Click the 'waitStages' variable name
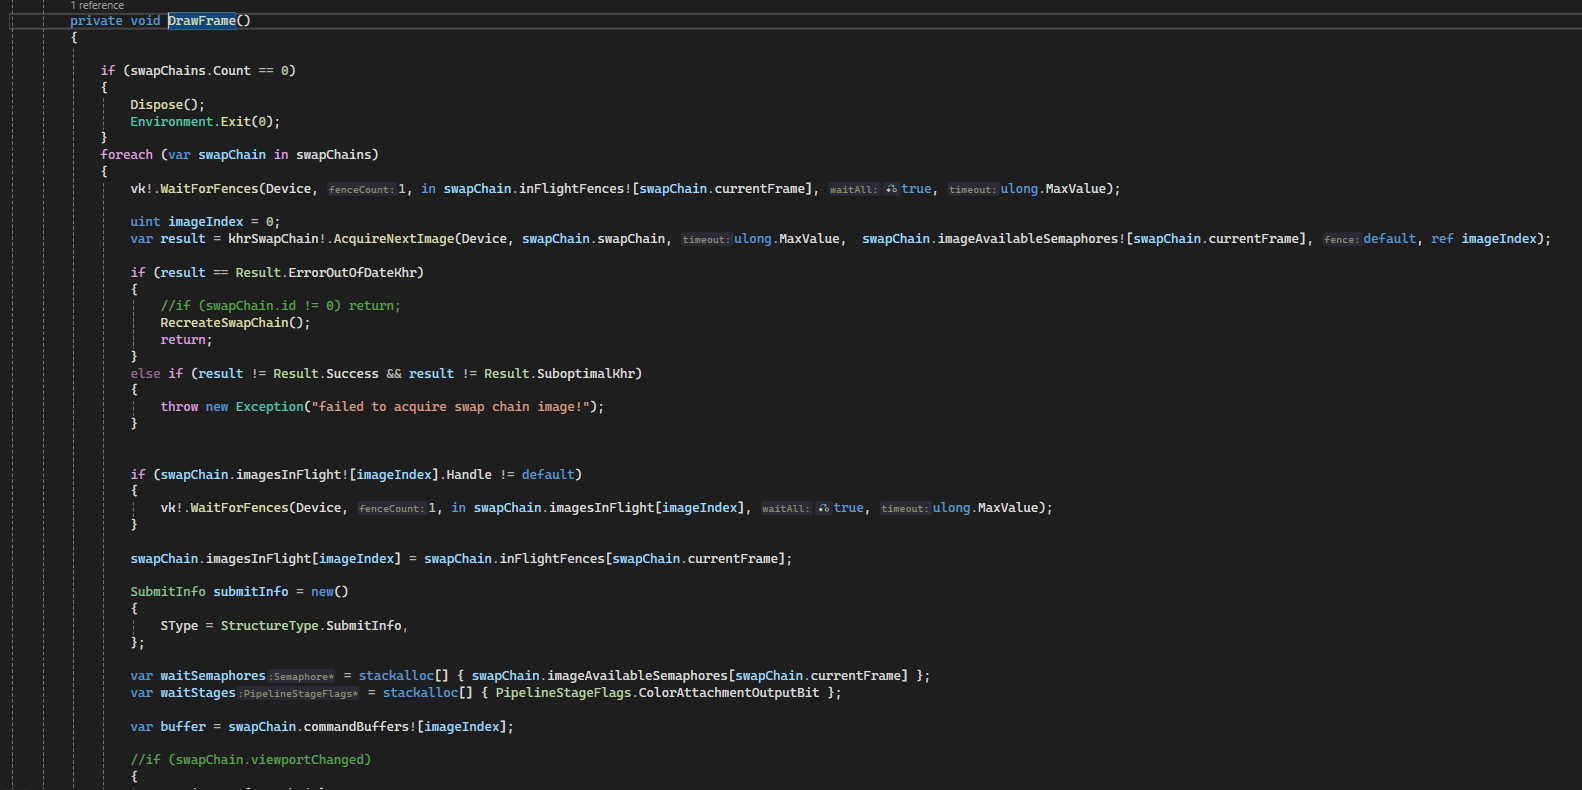Viewport: 1582px width, 790px height. pos(198,693)
